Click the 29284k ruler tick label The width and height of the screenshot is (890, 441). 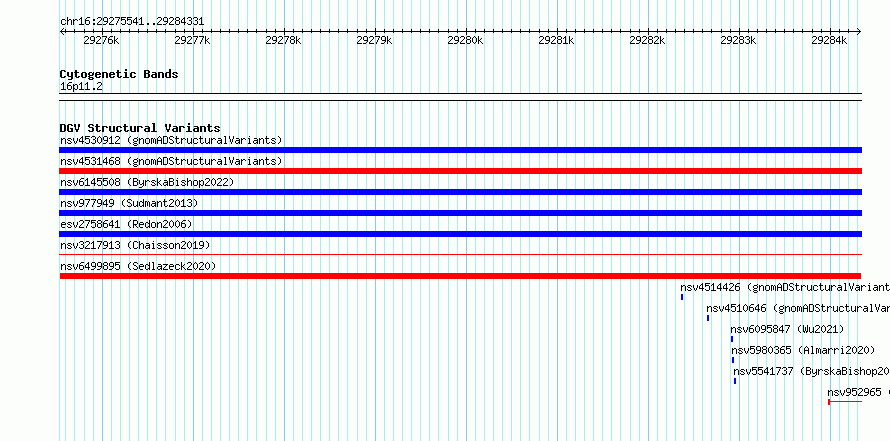pyautogui.click(x=829, y=40)
